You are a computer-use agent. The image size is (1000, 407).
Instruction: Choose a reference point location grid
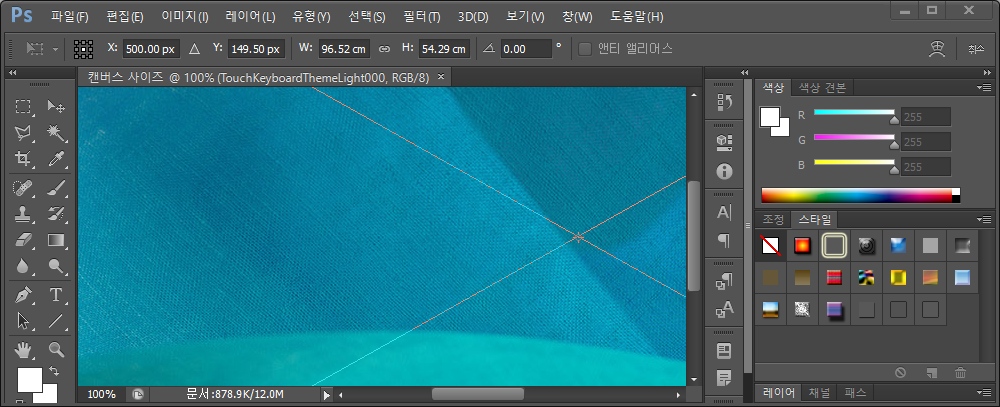point(84,48)
